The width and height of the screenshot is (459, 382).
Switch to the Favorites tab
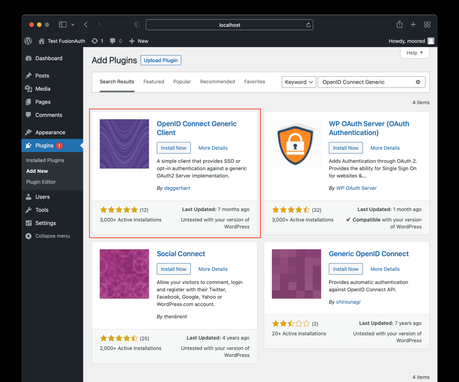point(254,82)
